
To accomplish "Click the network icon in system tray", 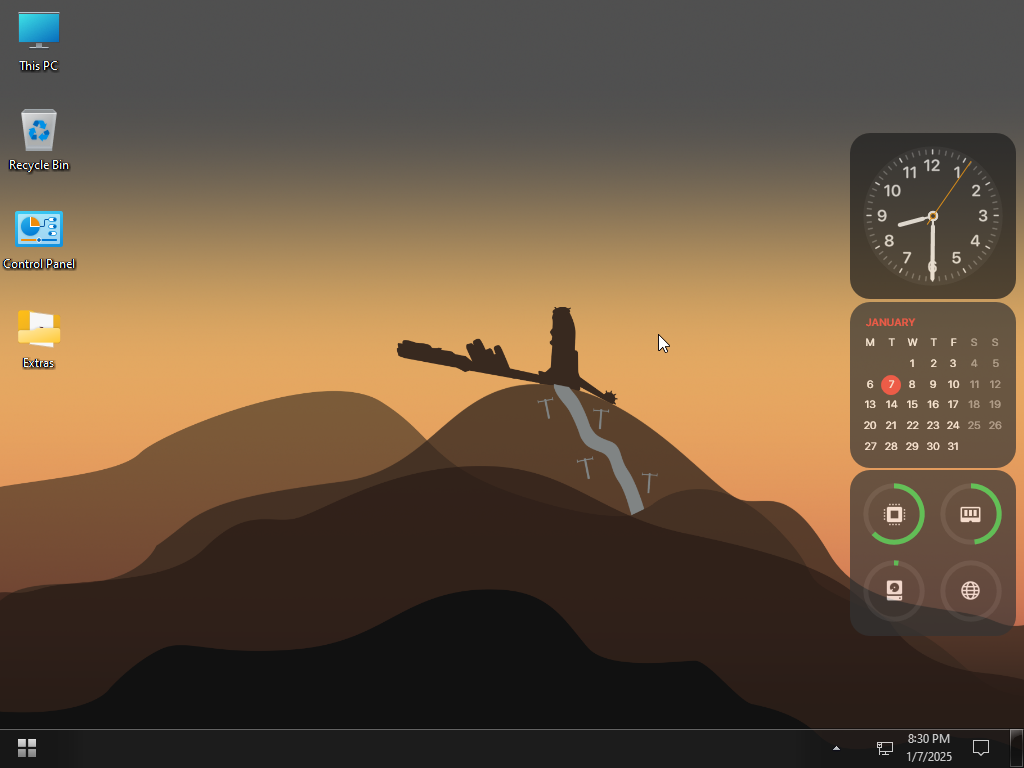I will (885, 748).
